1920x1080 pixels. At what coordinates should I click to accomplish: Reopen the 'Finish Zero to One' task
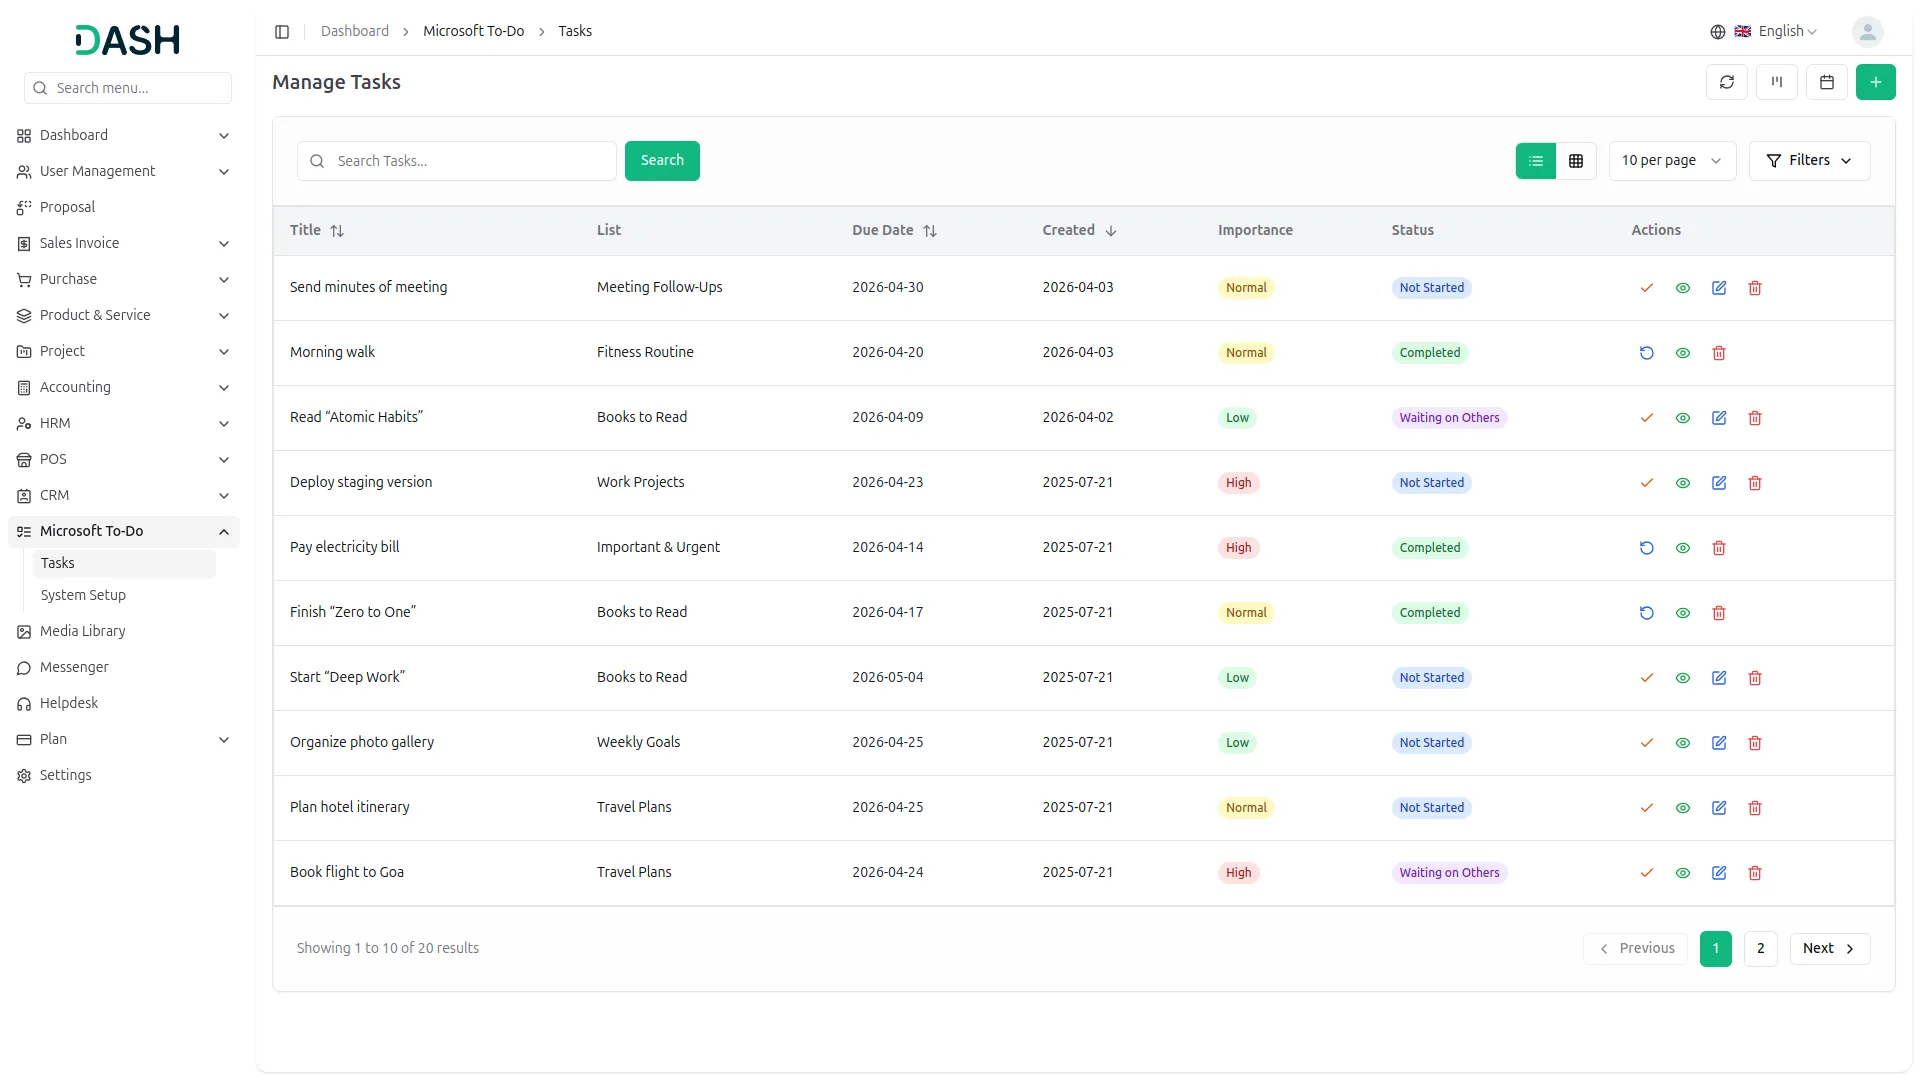1646,613
